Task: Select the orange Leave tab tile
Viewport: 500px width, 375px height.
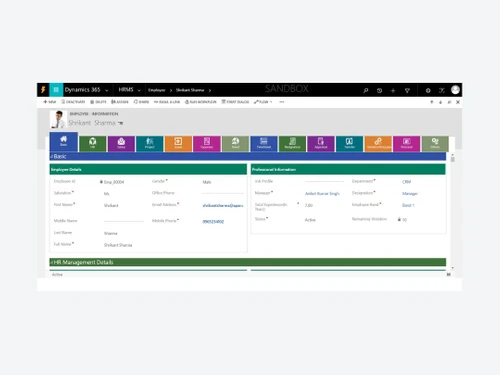Action: point(178,144)
